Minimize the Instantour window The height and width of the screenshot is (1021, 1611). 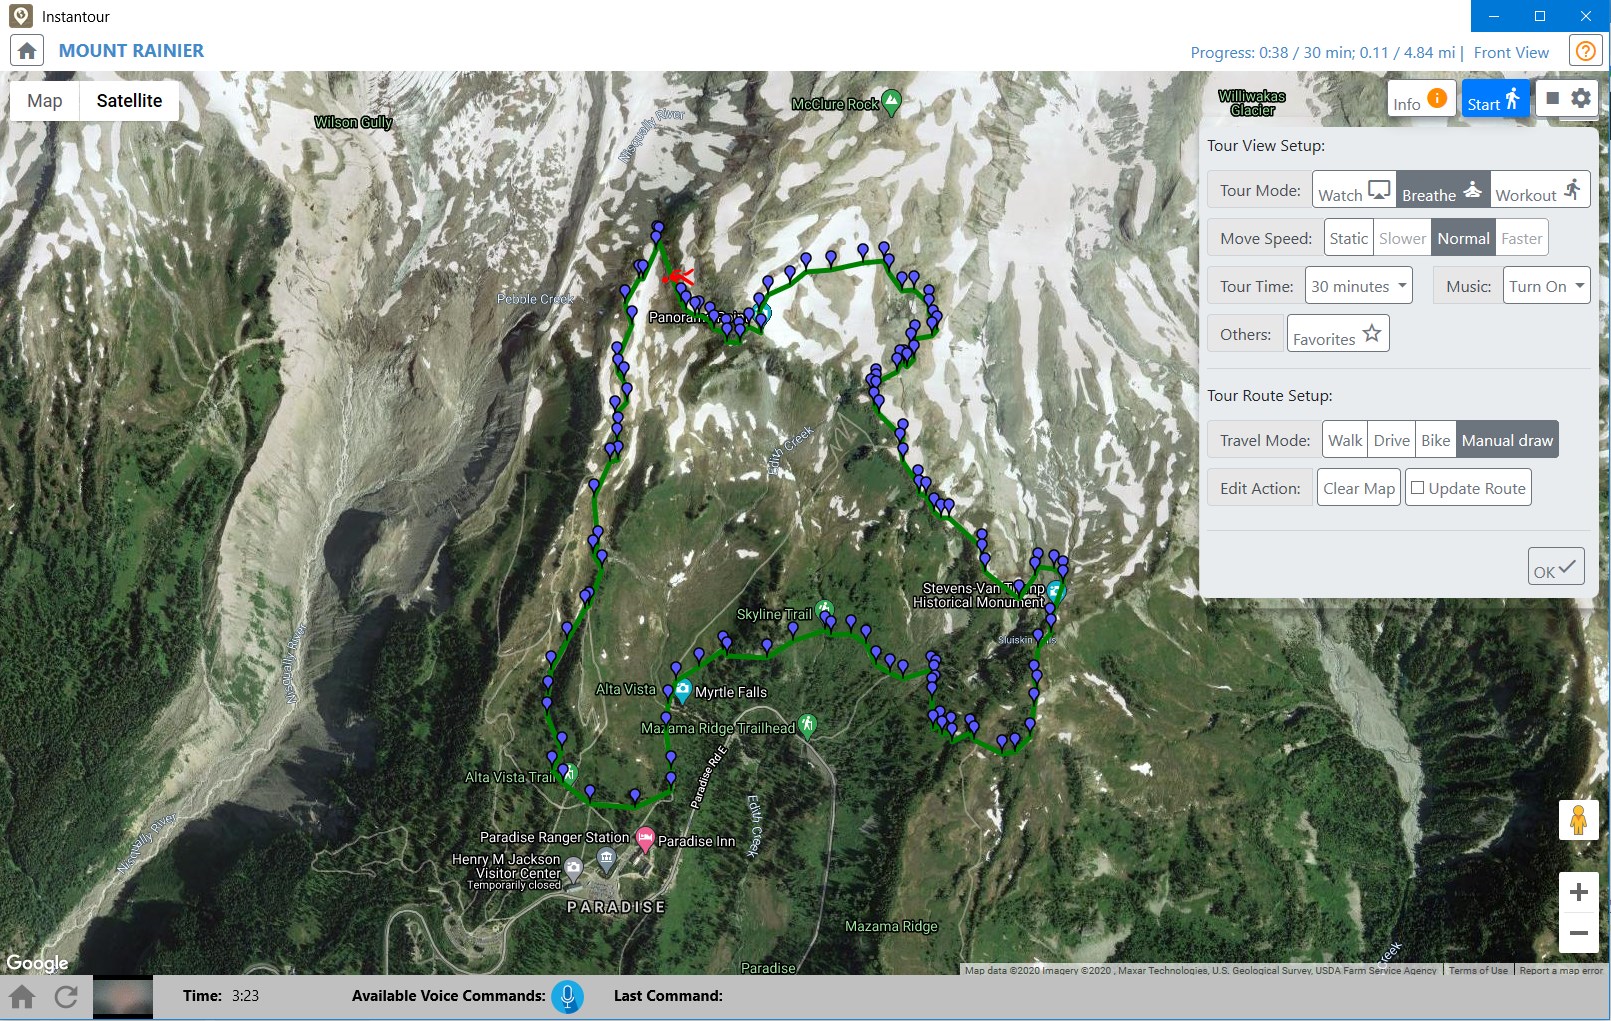point(1494,16)
